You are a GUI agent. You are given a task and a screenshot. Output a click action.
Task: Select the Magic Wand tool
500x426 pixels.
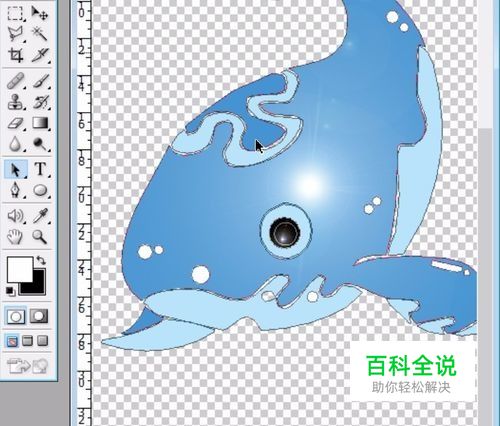40,34
